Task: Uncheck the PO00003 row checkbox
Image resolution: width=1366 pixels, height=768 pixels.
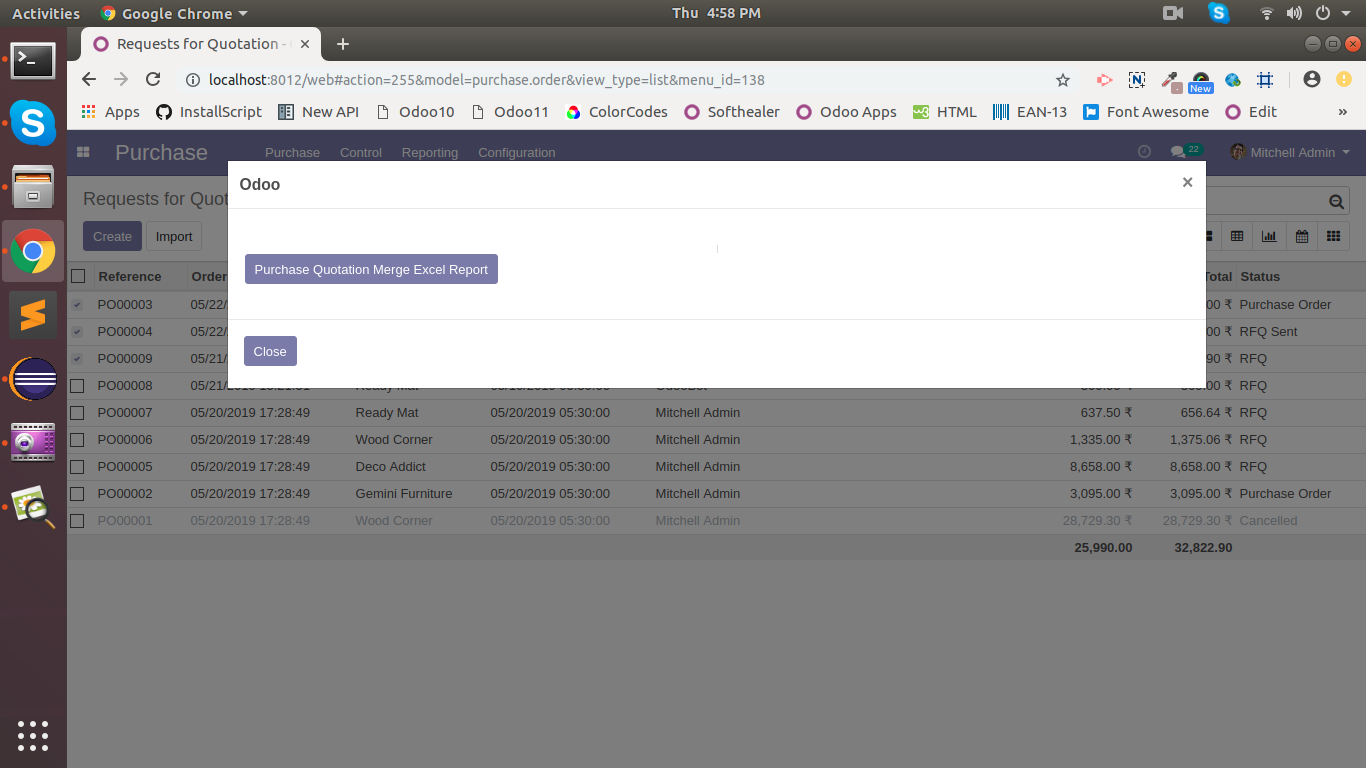Action: click(78, 305)
